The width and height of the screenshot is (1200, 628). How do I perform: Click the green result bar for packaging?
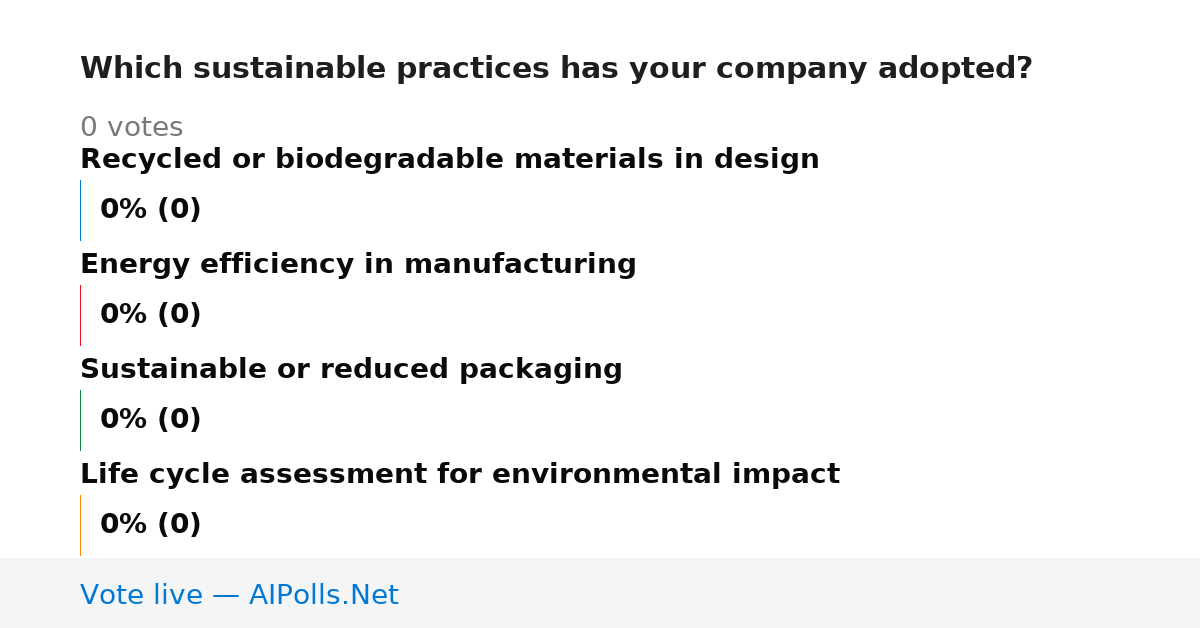(80, 420)
